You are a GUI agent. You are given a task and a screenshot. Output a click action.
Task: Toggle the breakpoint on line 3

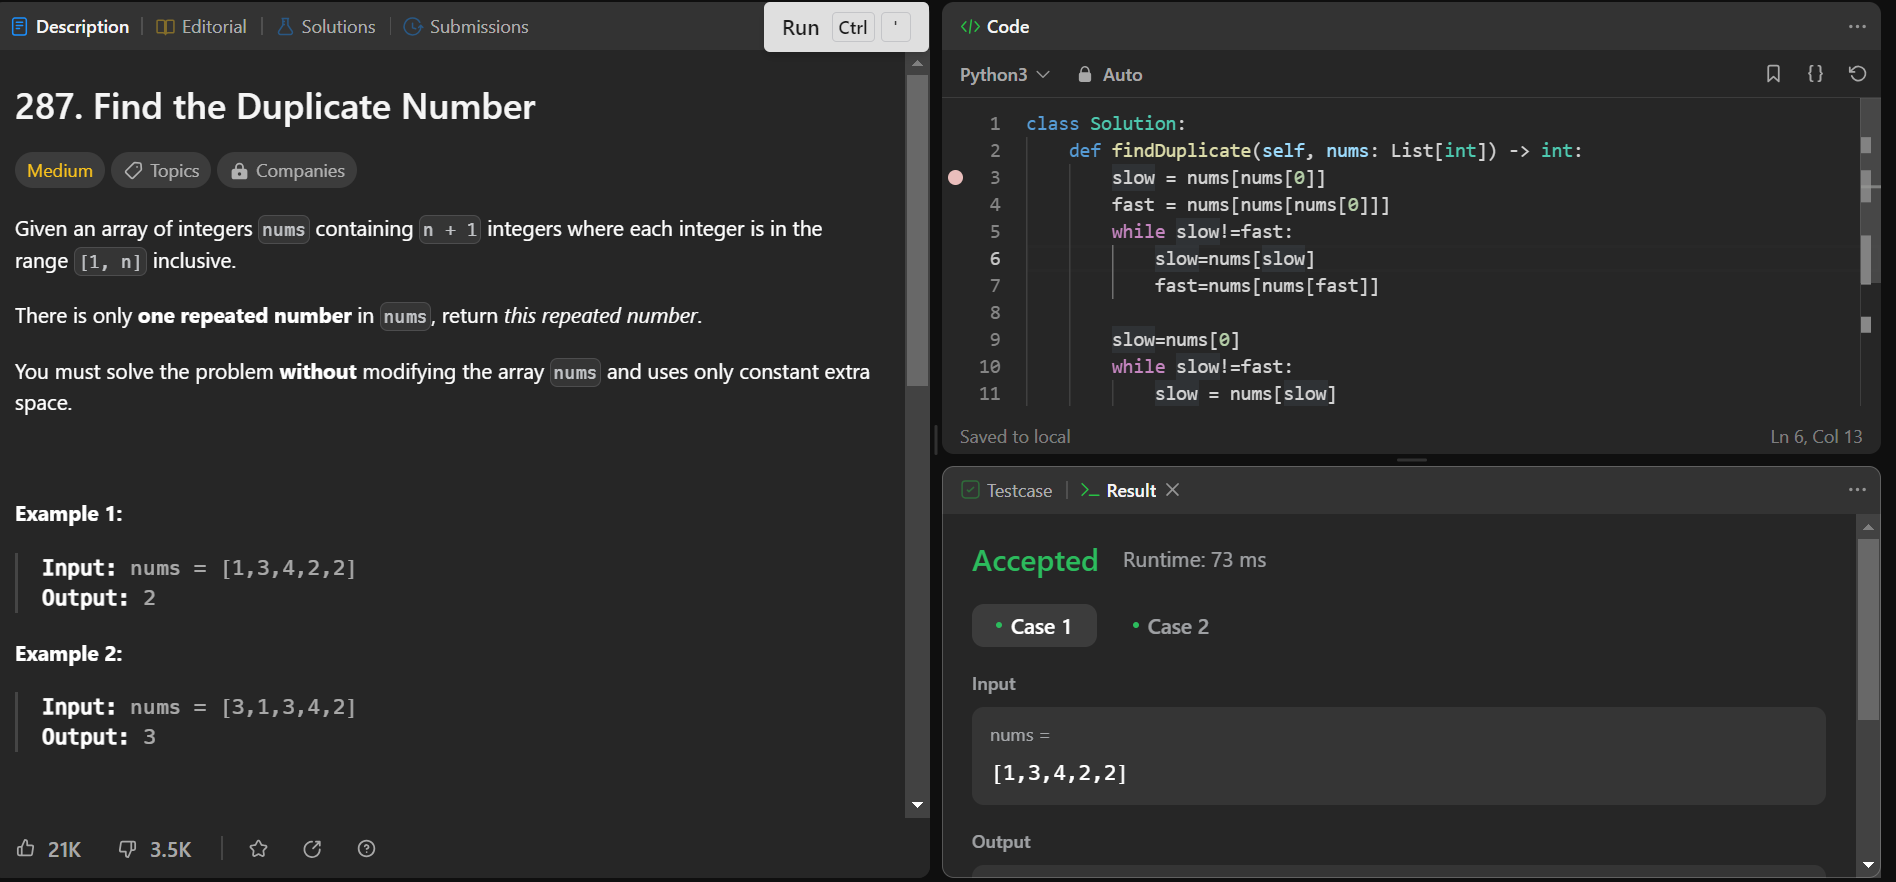[x=956, y=178]
